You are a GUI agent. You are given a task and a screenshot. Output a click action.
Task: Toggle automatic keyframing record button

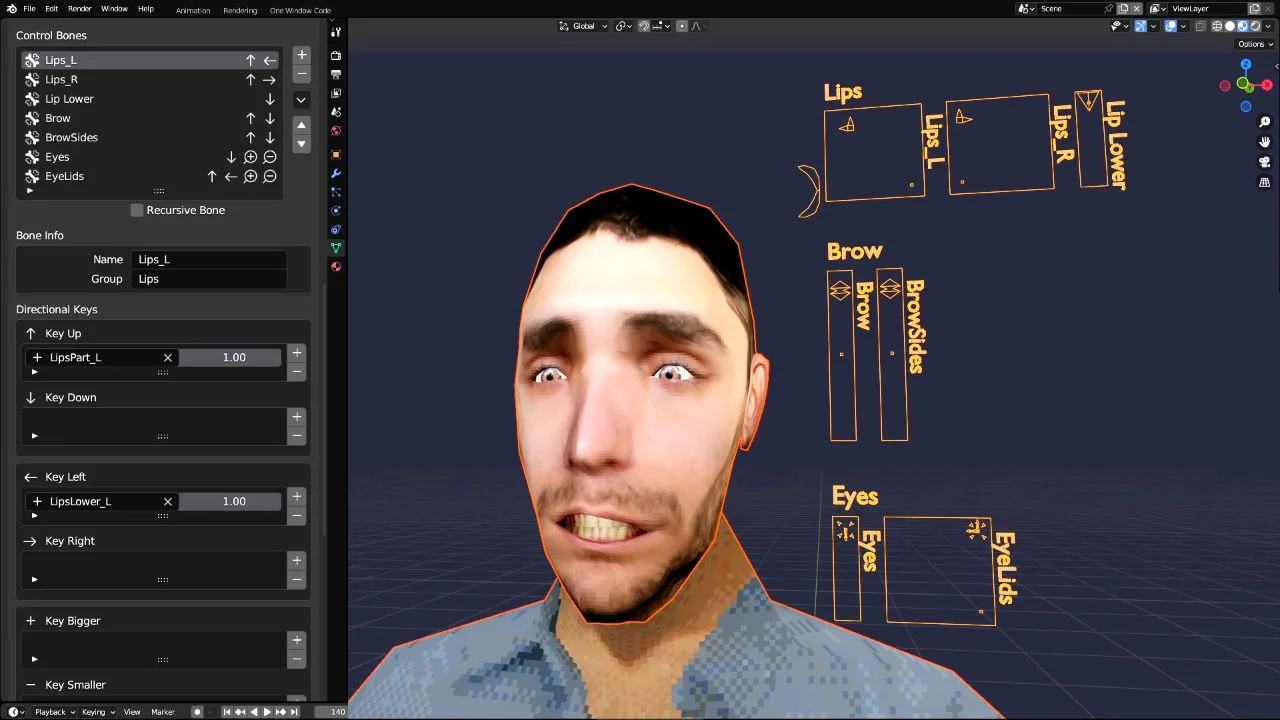tap(197, 712)
